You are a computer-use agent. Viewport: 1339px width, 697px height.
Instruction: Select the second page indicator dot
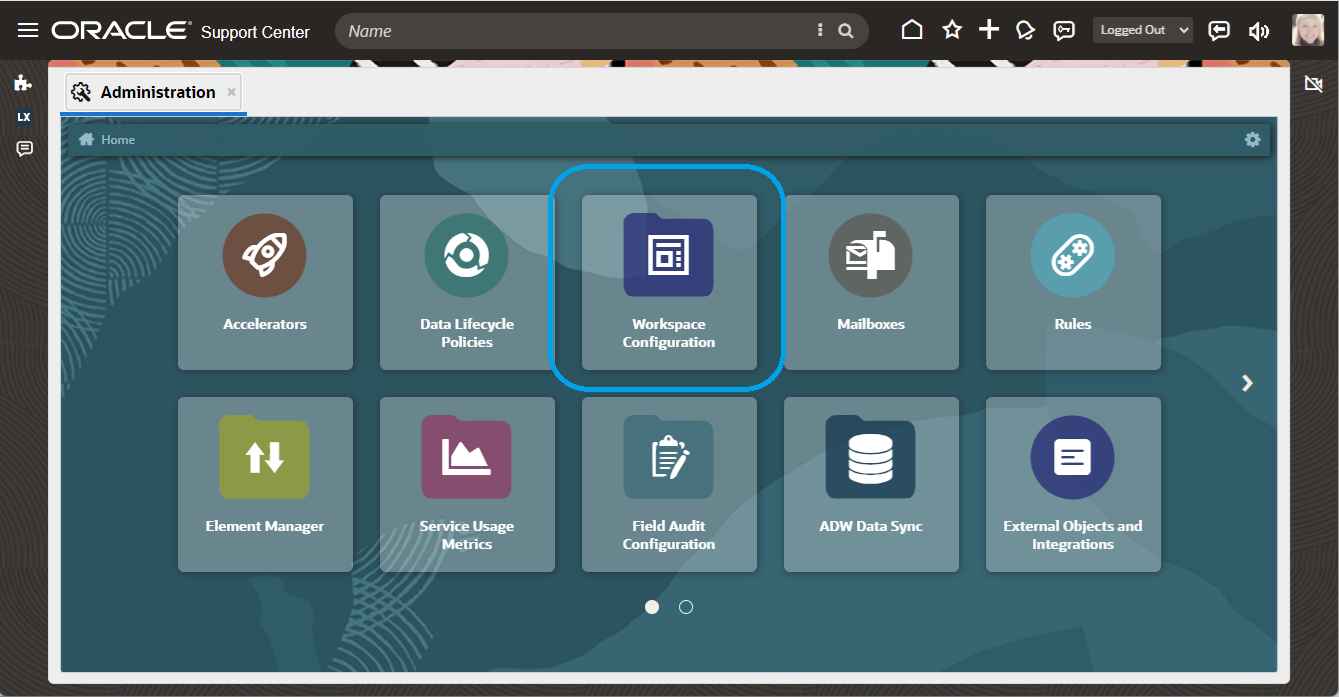tap(686, 607)
